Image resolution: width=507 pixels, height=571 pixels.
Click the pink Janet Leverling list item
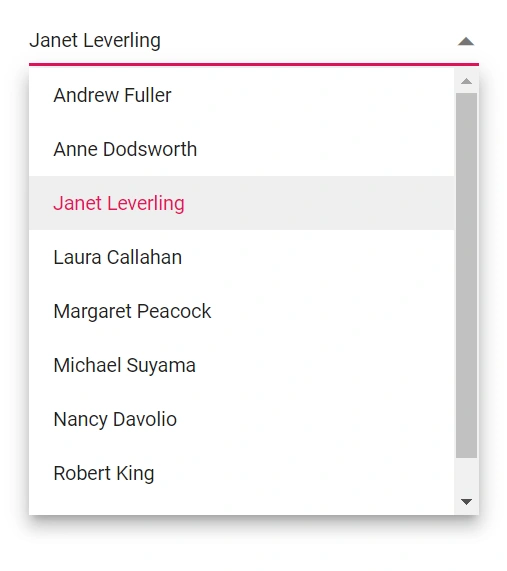coord(241,203)
